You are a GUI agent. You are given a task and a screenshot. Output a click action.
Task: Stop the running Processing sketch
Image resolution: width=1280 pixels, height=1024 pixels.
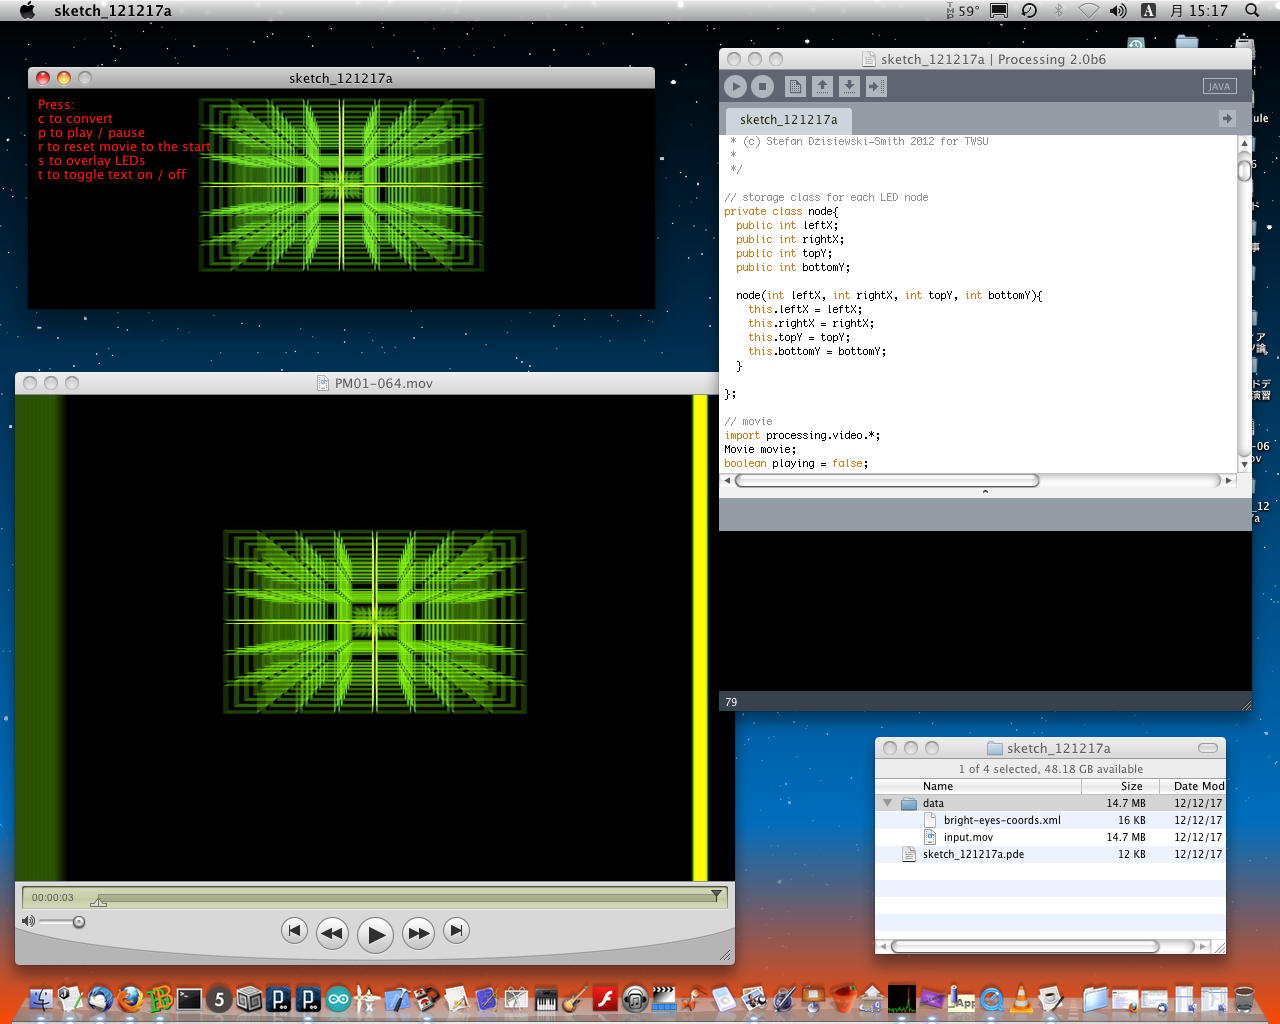tap(762, 87)
